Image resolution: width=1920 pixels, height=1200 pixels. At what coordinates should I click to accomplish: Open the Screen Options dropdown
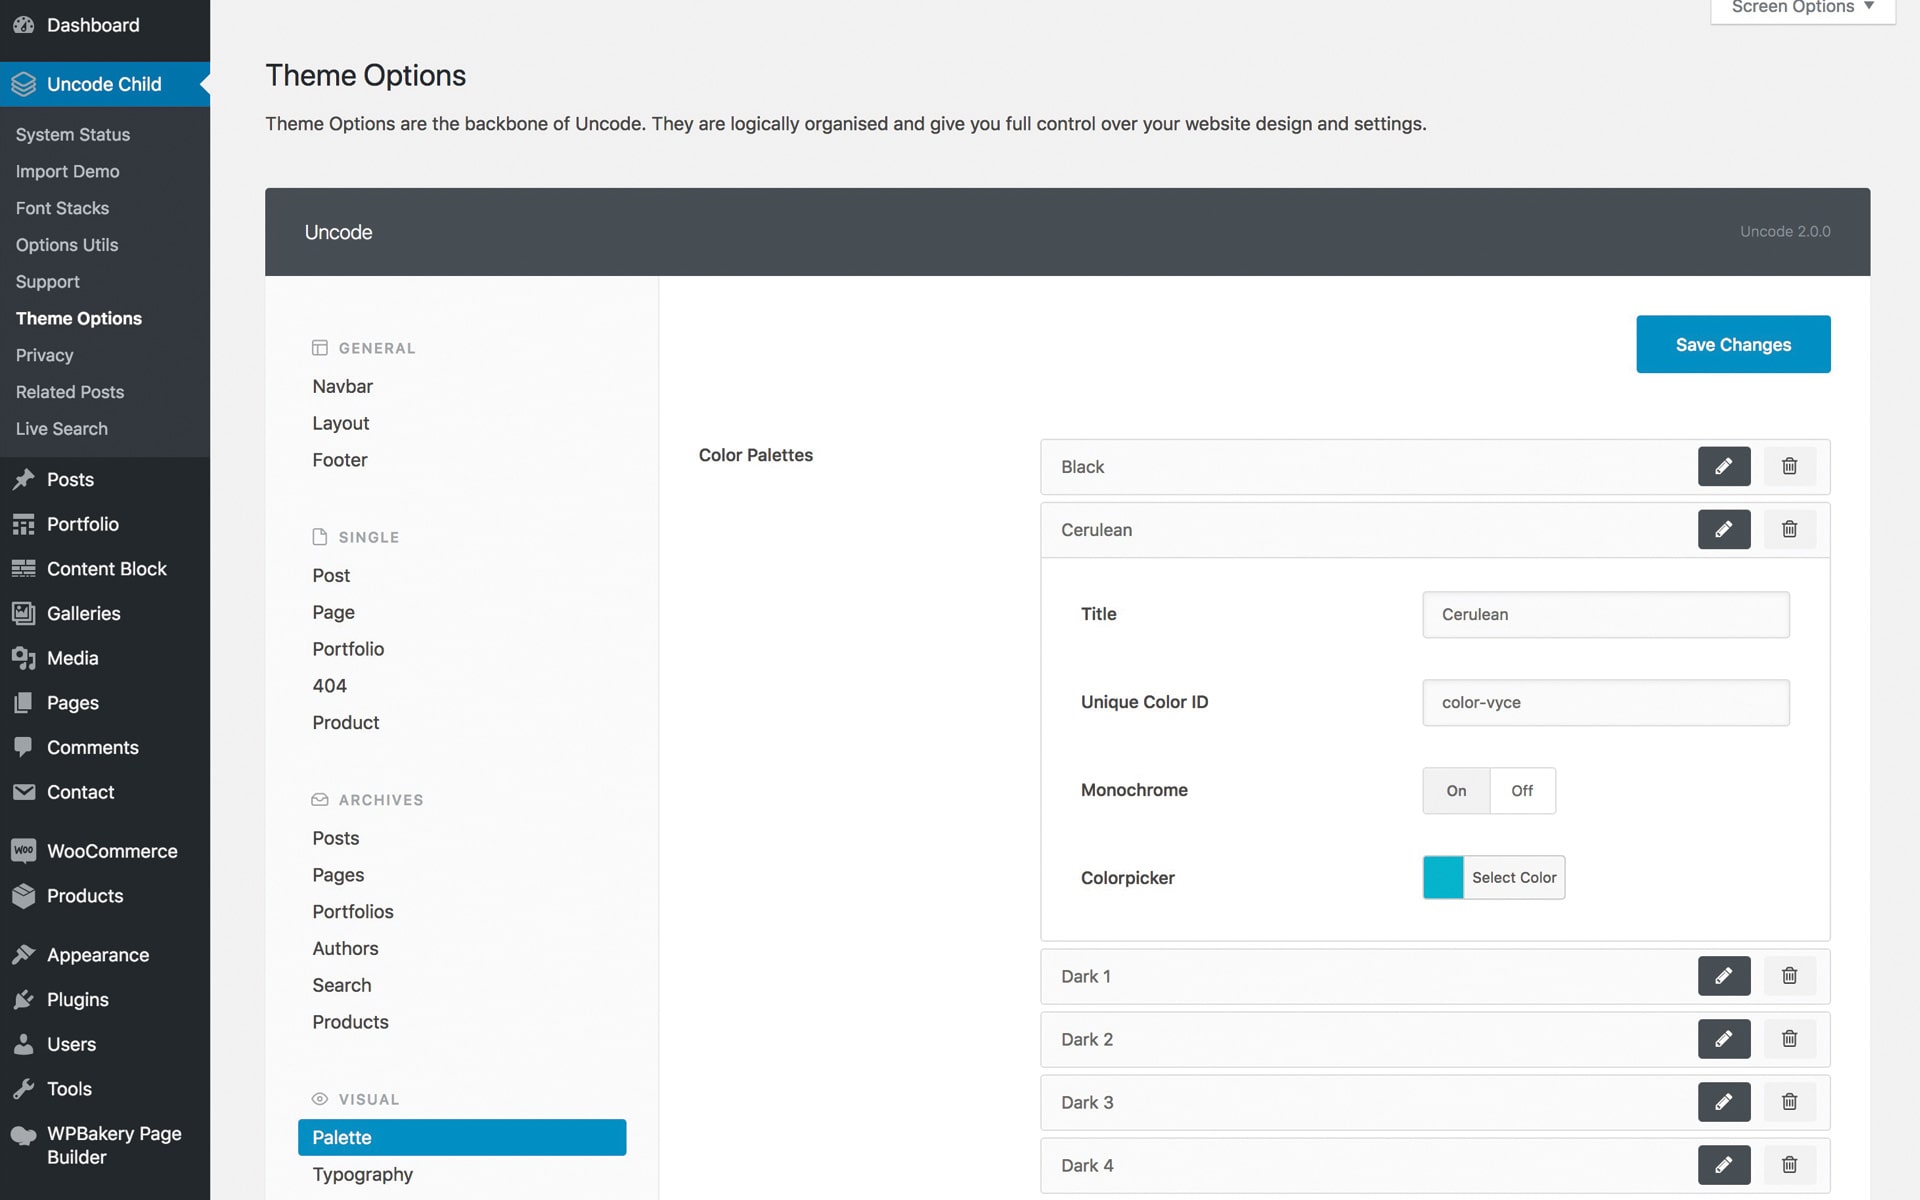coord(1802,8)
